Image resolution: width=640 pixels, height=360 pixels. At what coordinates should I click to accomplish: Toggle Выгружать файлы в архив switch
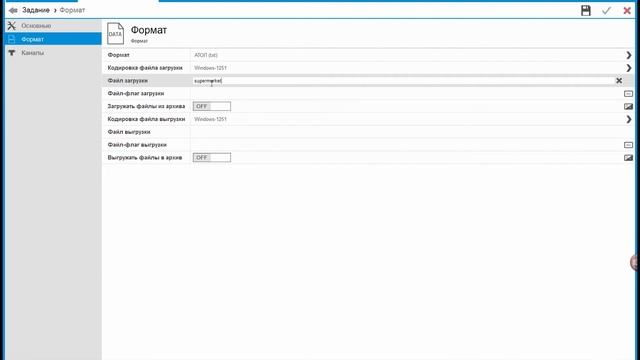212,158
